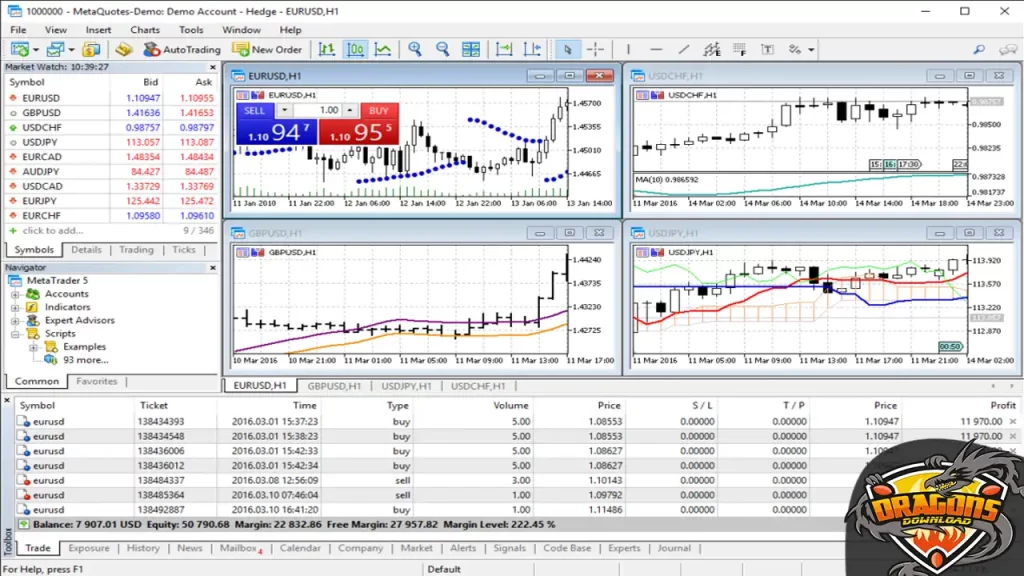
Task: Switch to the History tab
Action: coord(143,548)
